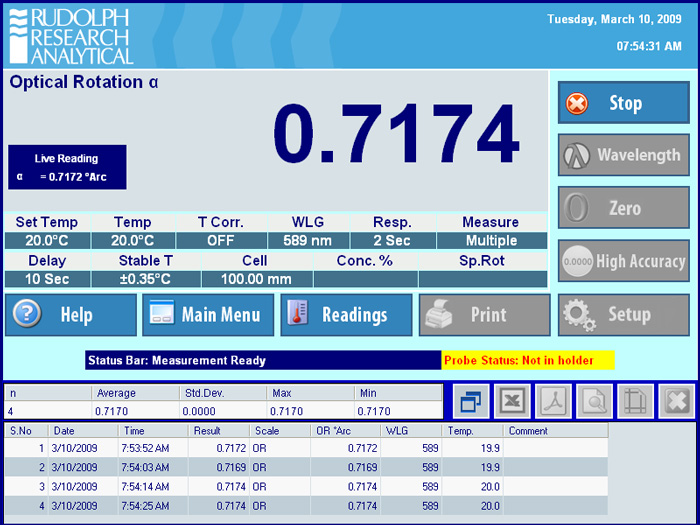700x525 pixels.
Task: Click the print preview magnifier icon
Action: (594, 401)
